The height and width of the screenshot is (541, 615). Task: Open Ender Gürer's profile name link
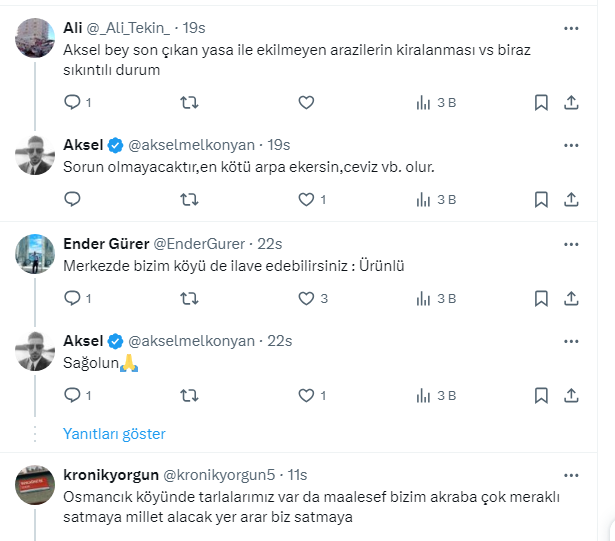104,243
